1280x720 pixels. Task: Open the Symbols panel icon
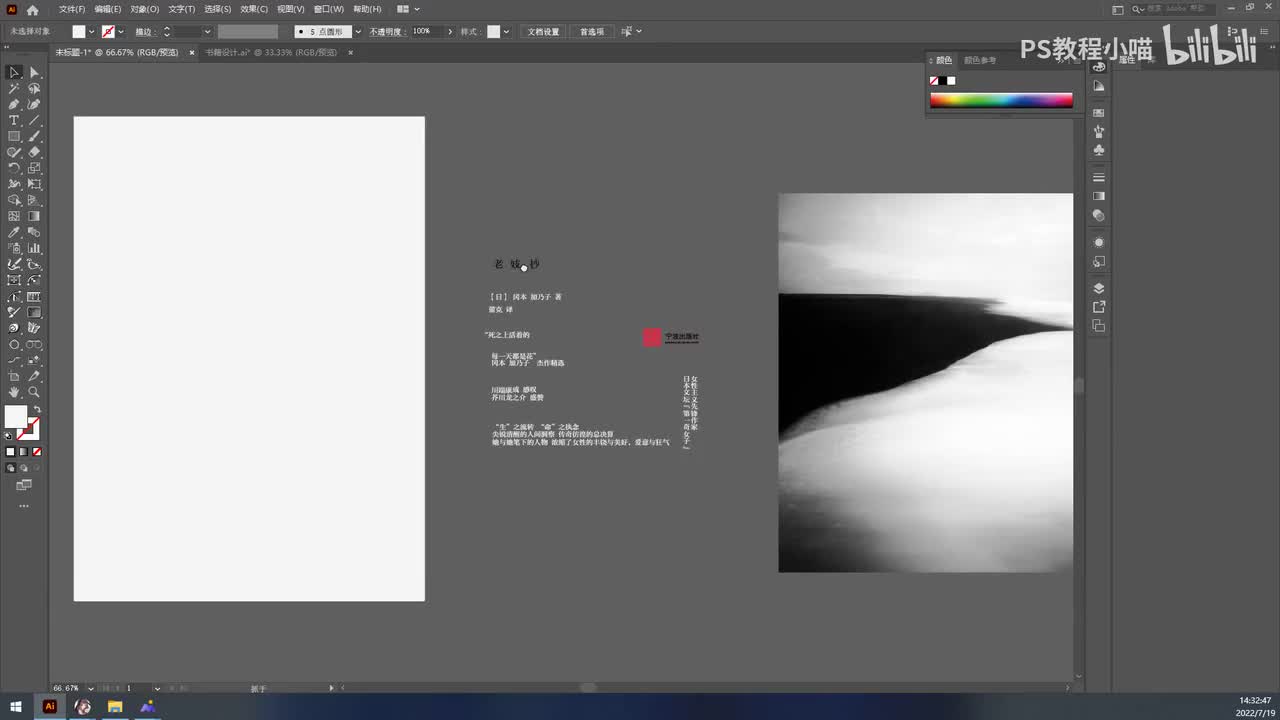[x=1099, y=150]
